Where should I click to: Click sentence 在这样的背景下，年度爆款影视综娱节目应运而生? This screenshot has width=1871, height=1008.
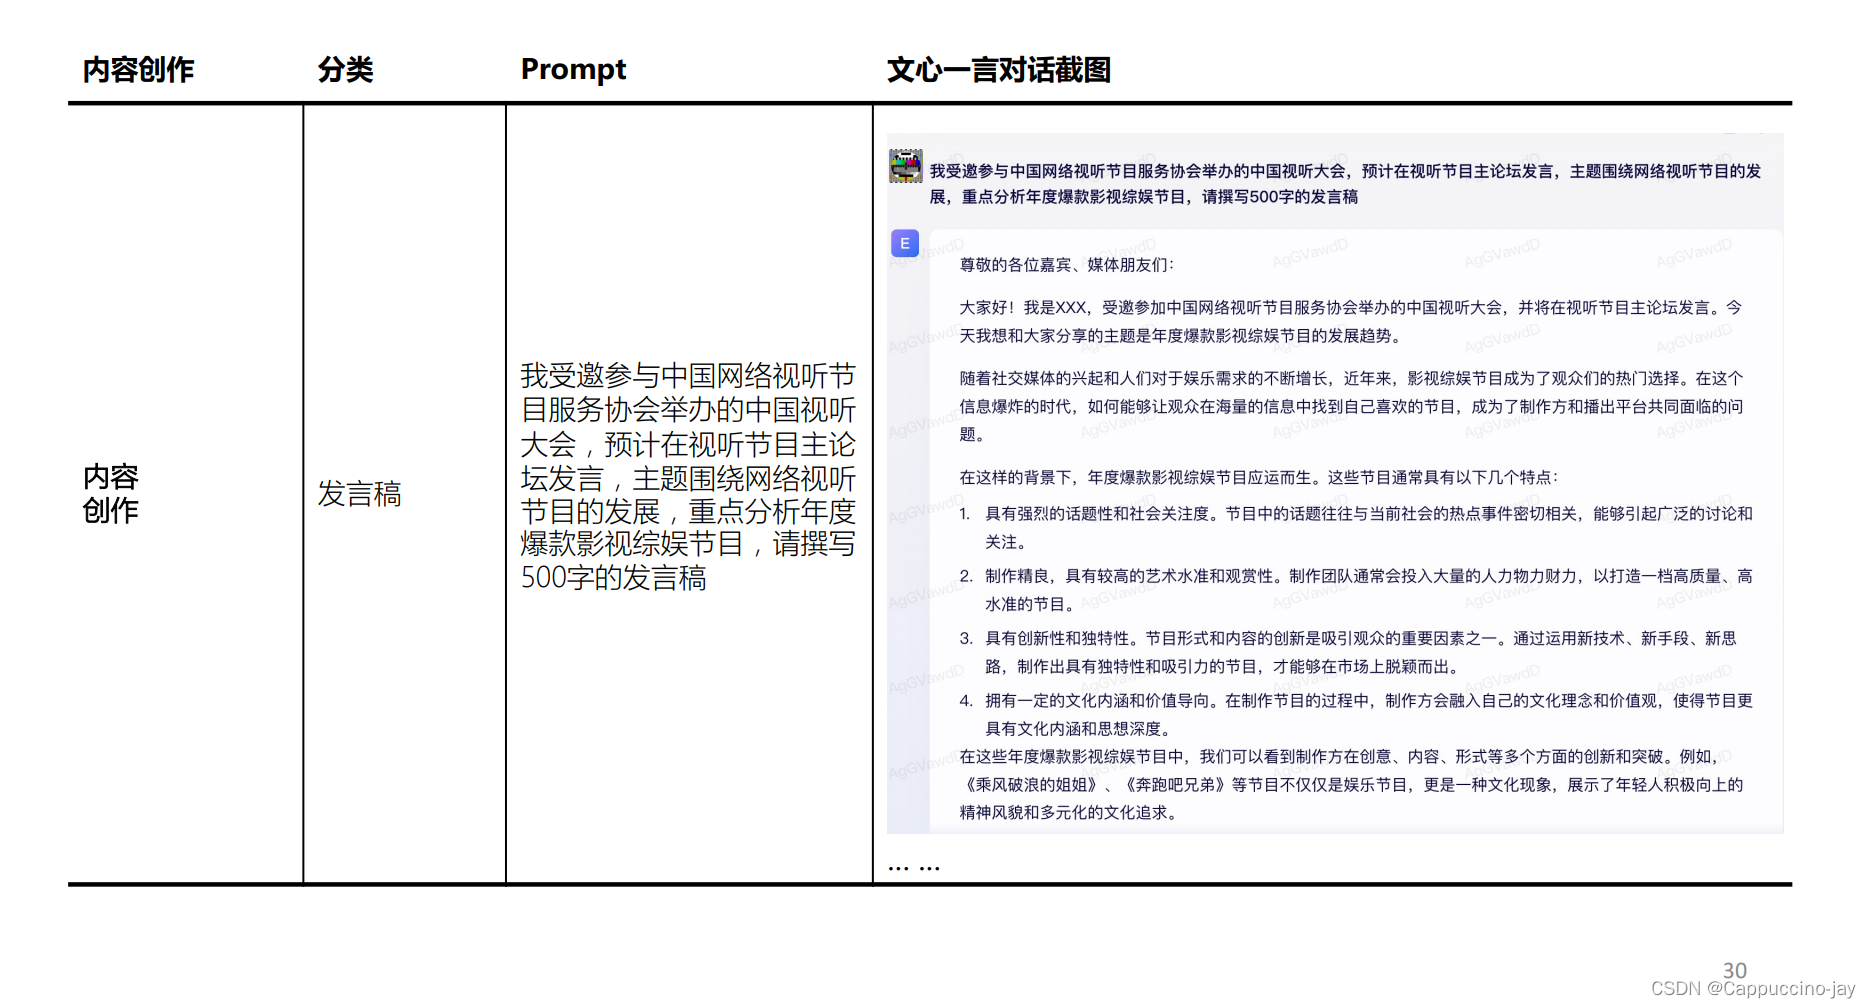1259,478
